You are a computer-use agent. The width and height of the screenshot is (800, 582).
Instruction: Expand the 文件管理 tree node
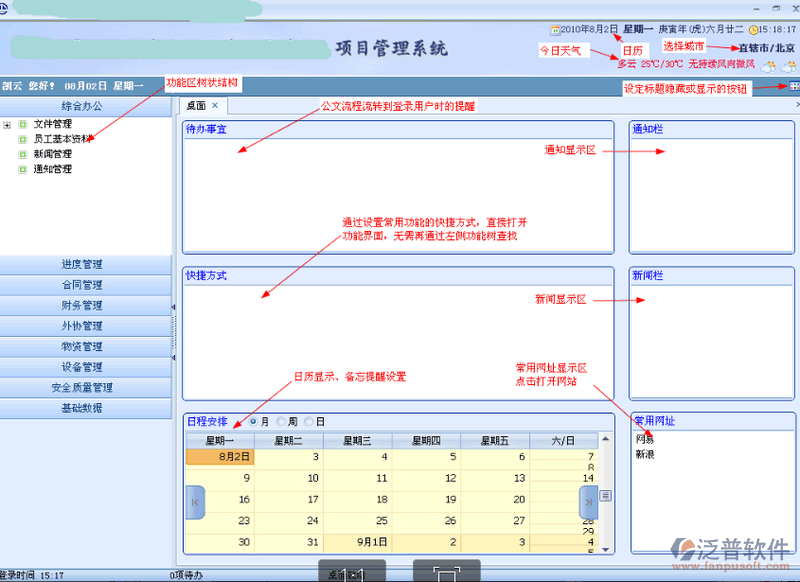point(8,125)
